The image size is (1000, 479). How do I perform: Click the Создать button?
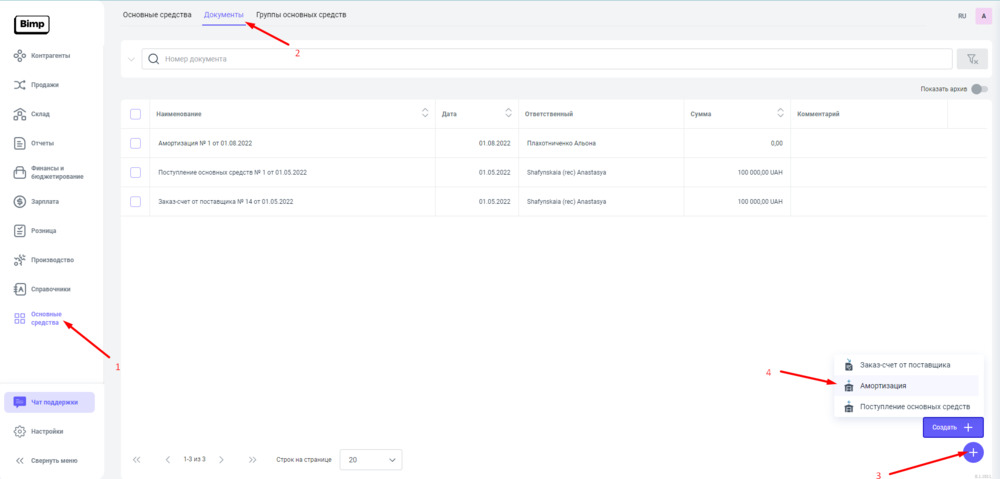pyautogui.click(x=952, y=428)
